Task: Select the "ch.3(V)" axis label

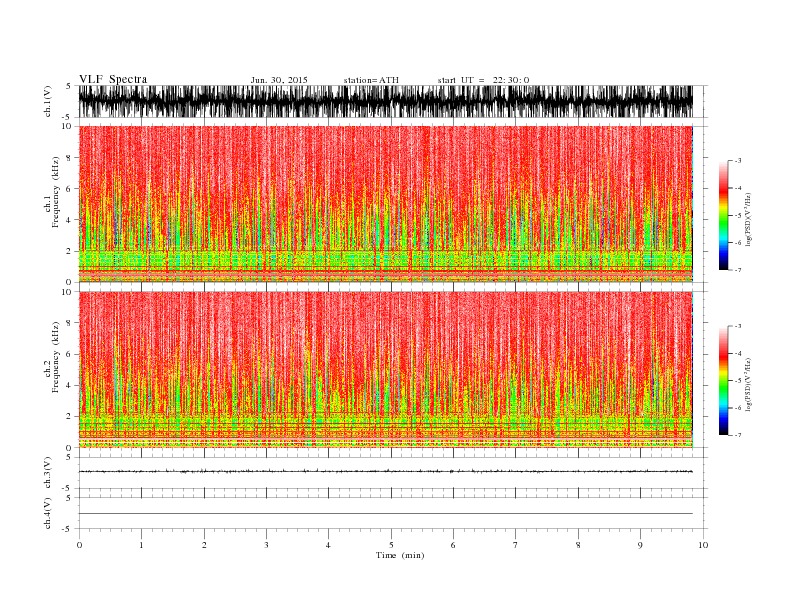Action: (48, 473)
